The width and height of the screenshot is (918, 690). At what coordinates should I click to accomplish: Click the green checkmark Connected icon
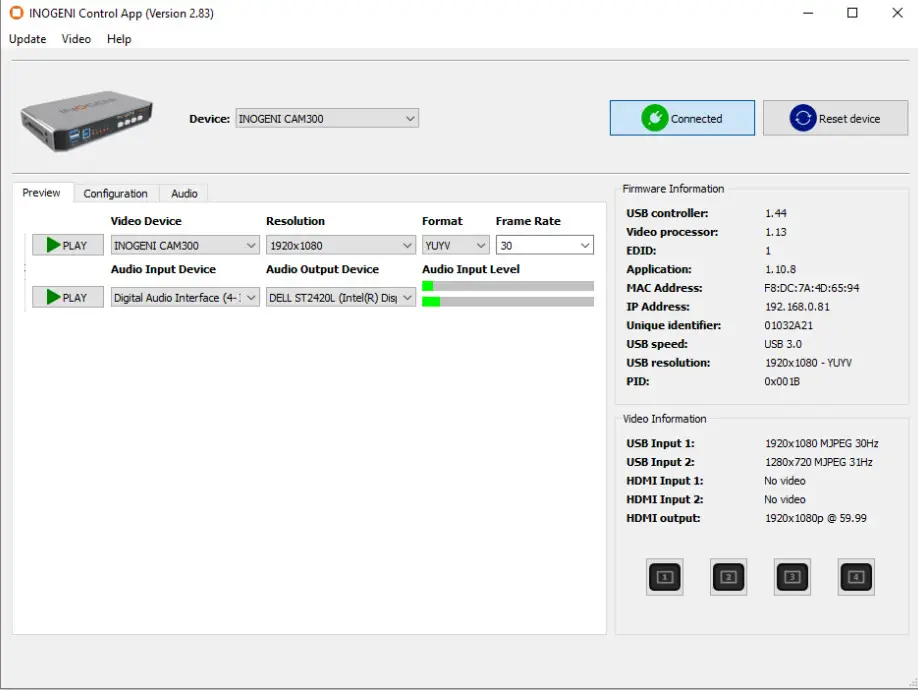point(656,117)
